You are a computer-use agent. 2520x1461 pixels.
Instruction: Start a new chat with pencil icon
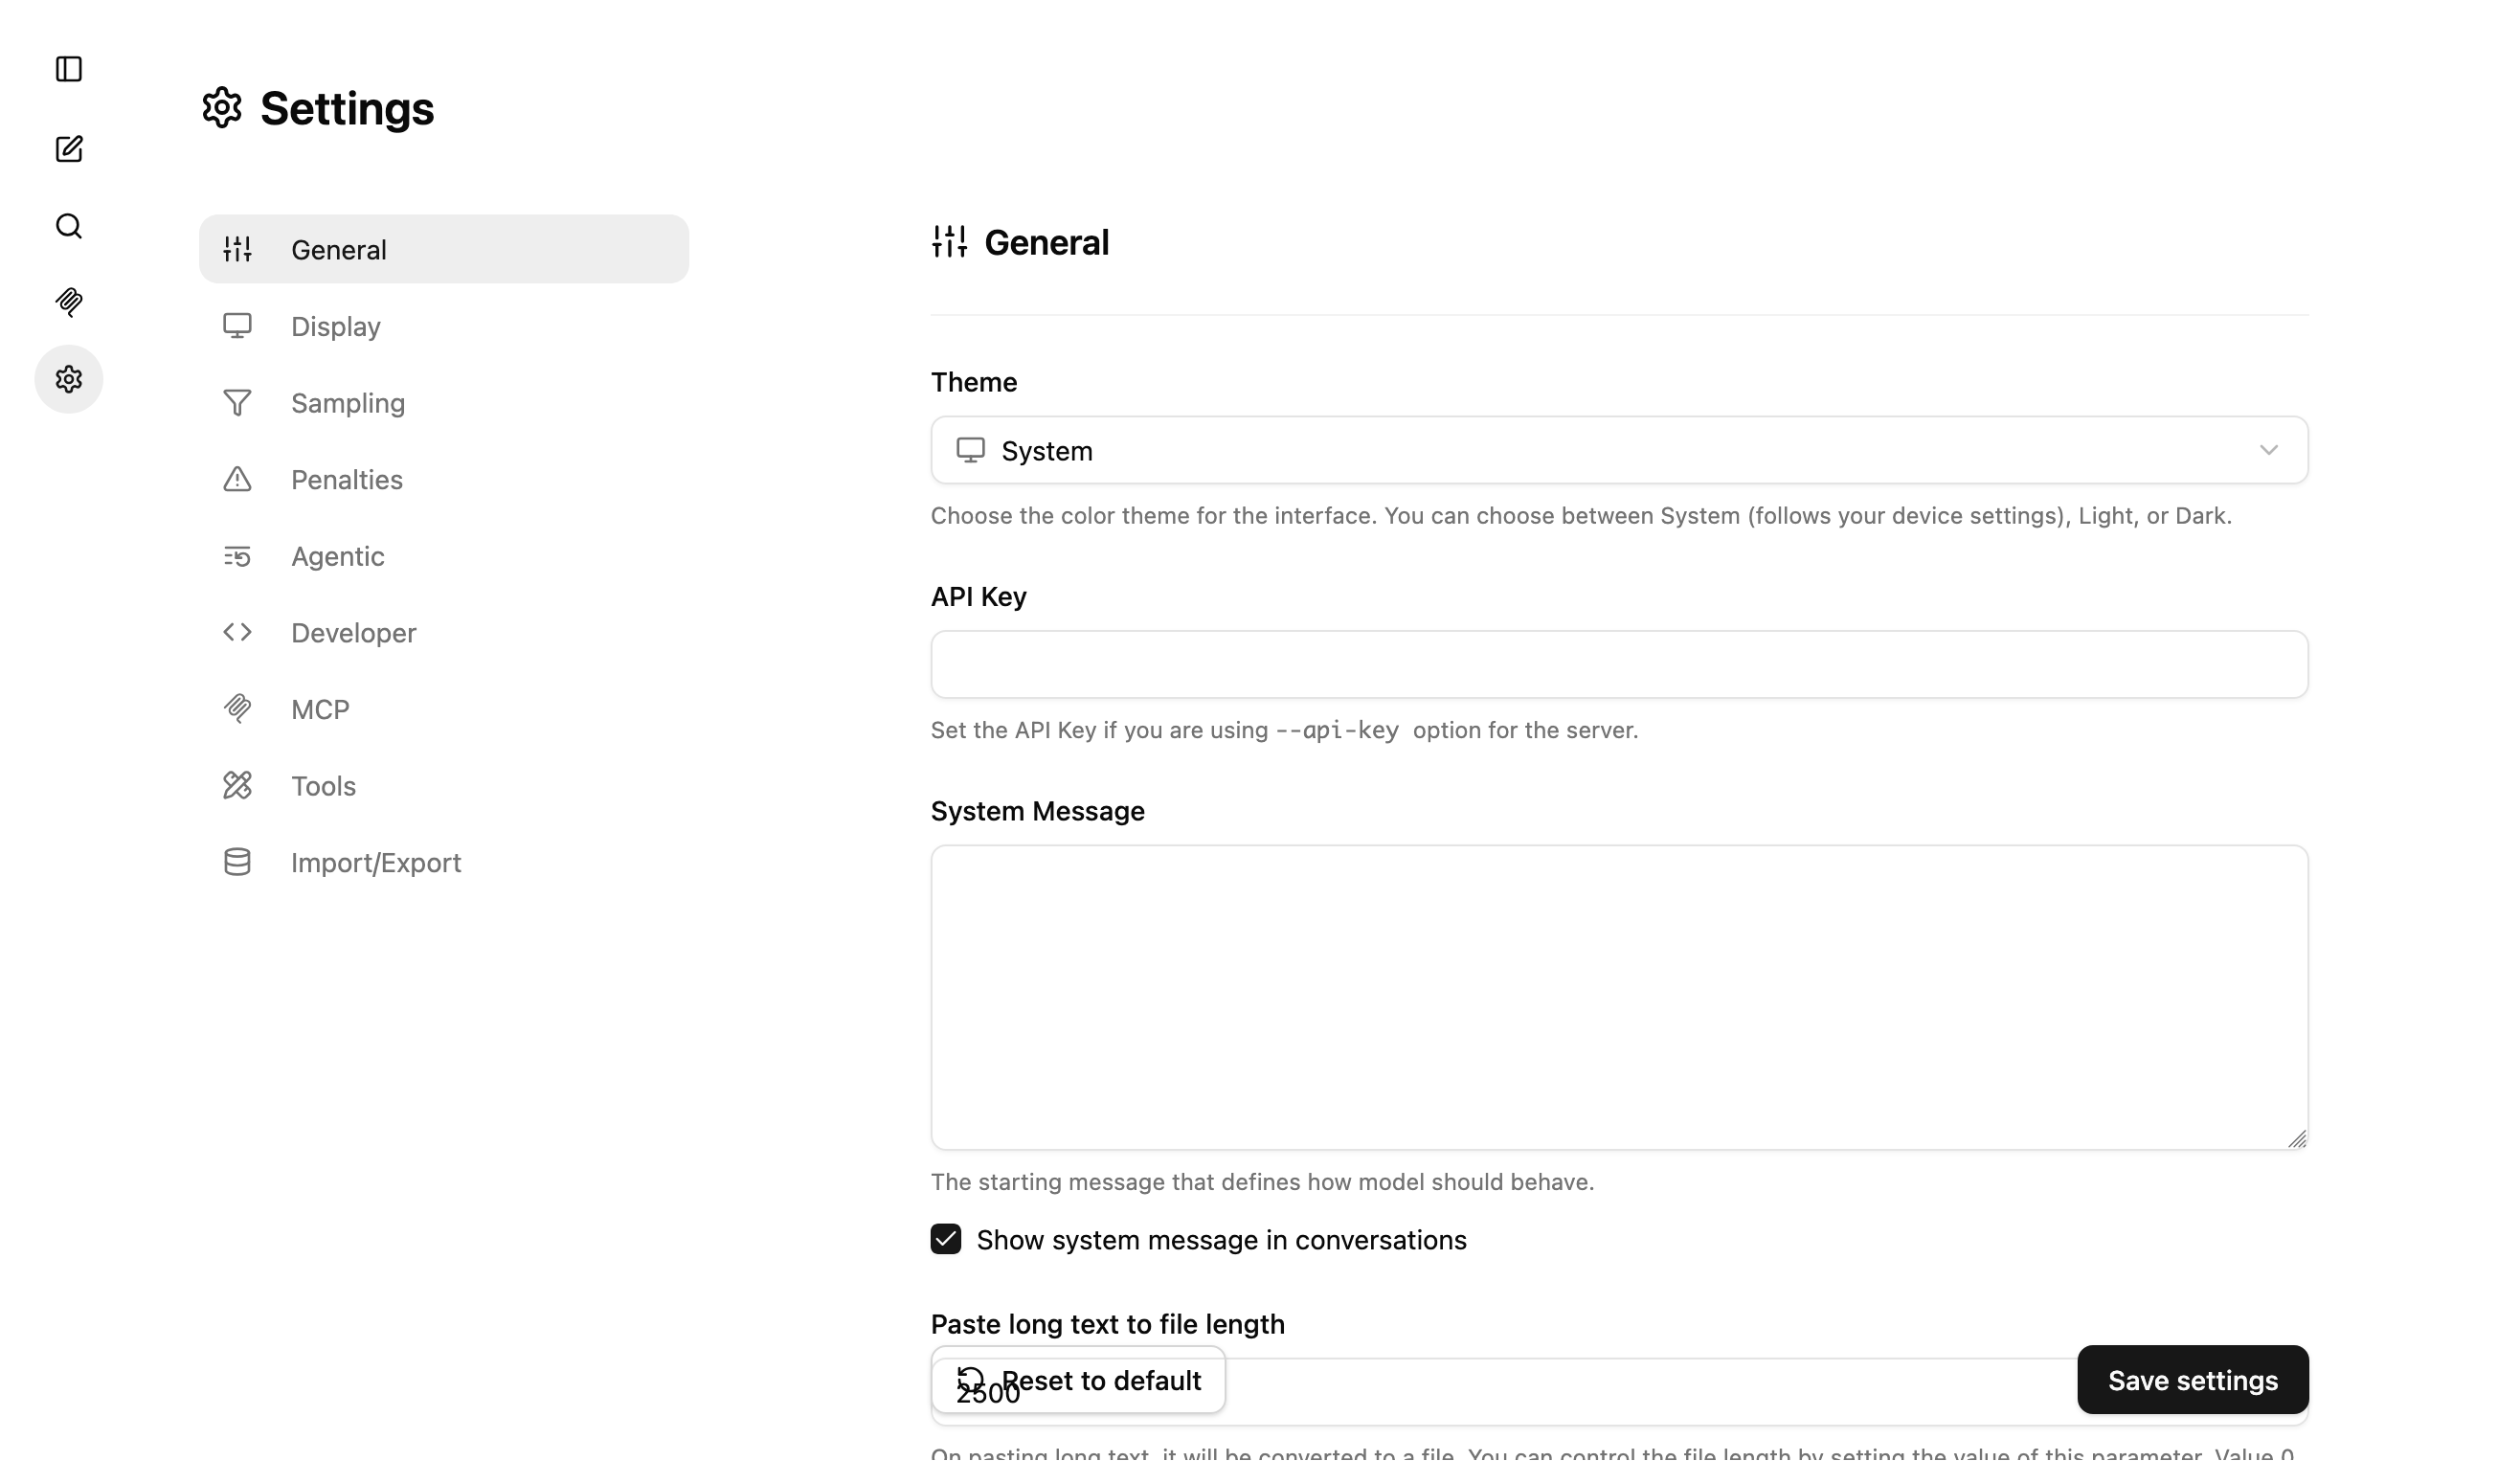tap(69, 149)
